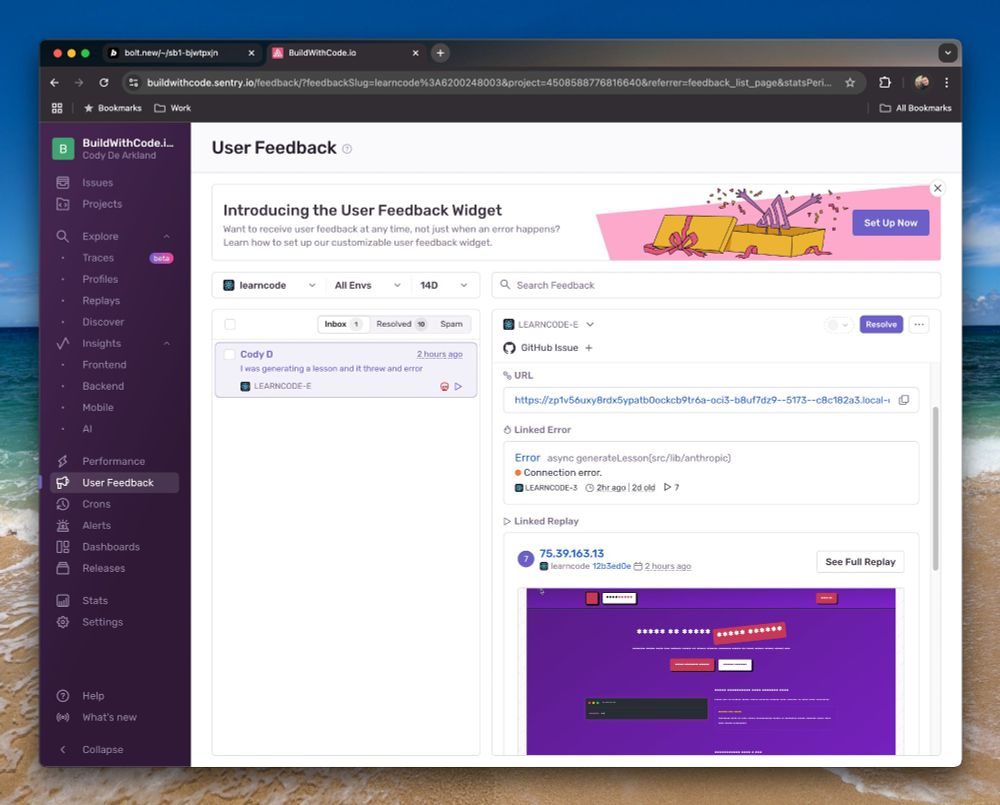
Task: Open the assignee dropdown next to Resolve
Action: 838,325
